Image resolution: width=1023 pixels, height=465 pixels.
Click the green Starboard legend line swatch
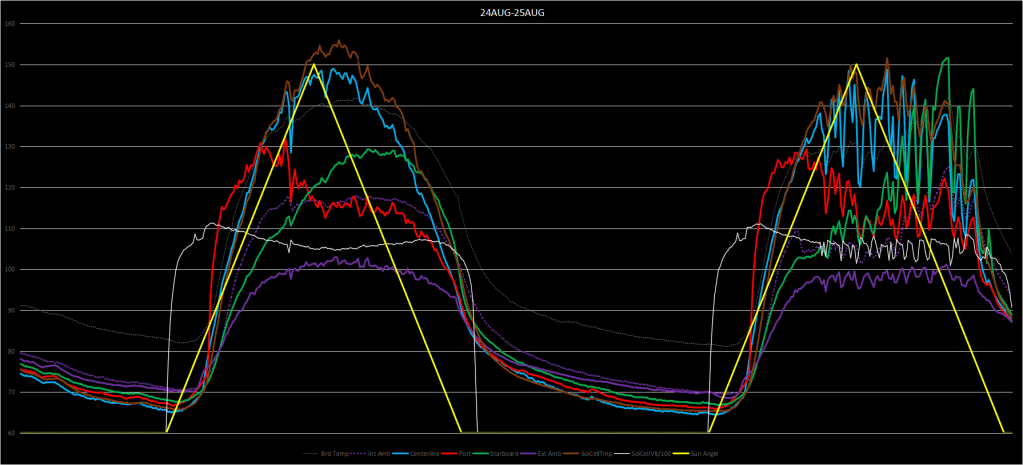click(480, 453)
